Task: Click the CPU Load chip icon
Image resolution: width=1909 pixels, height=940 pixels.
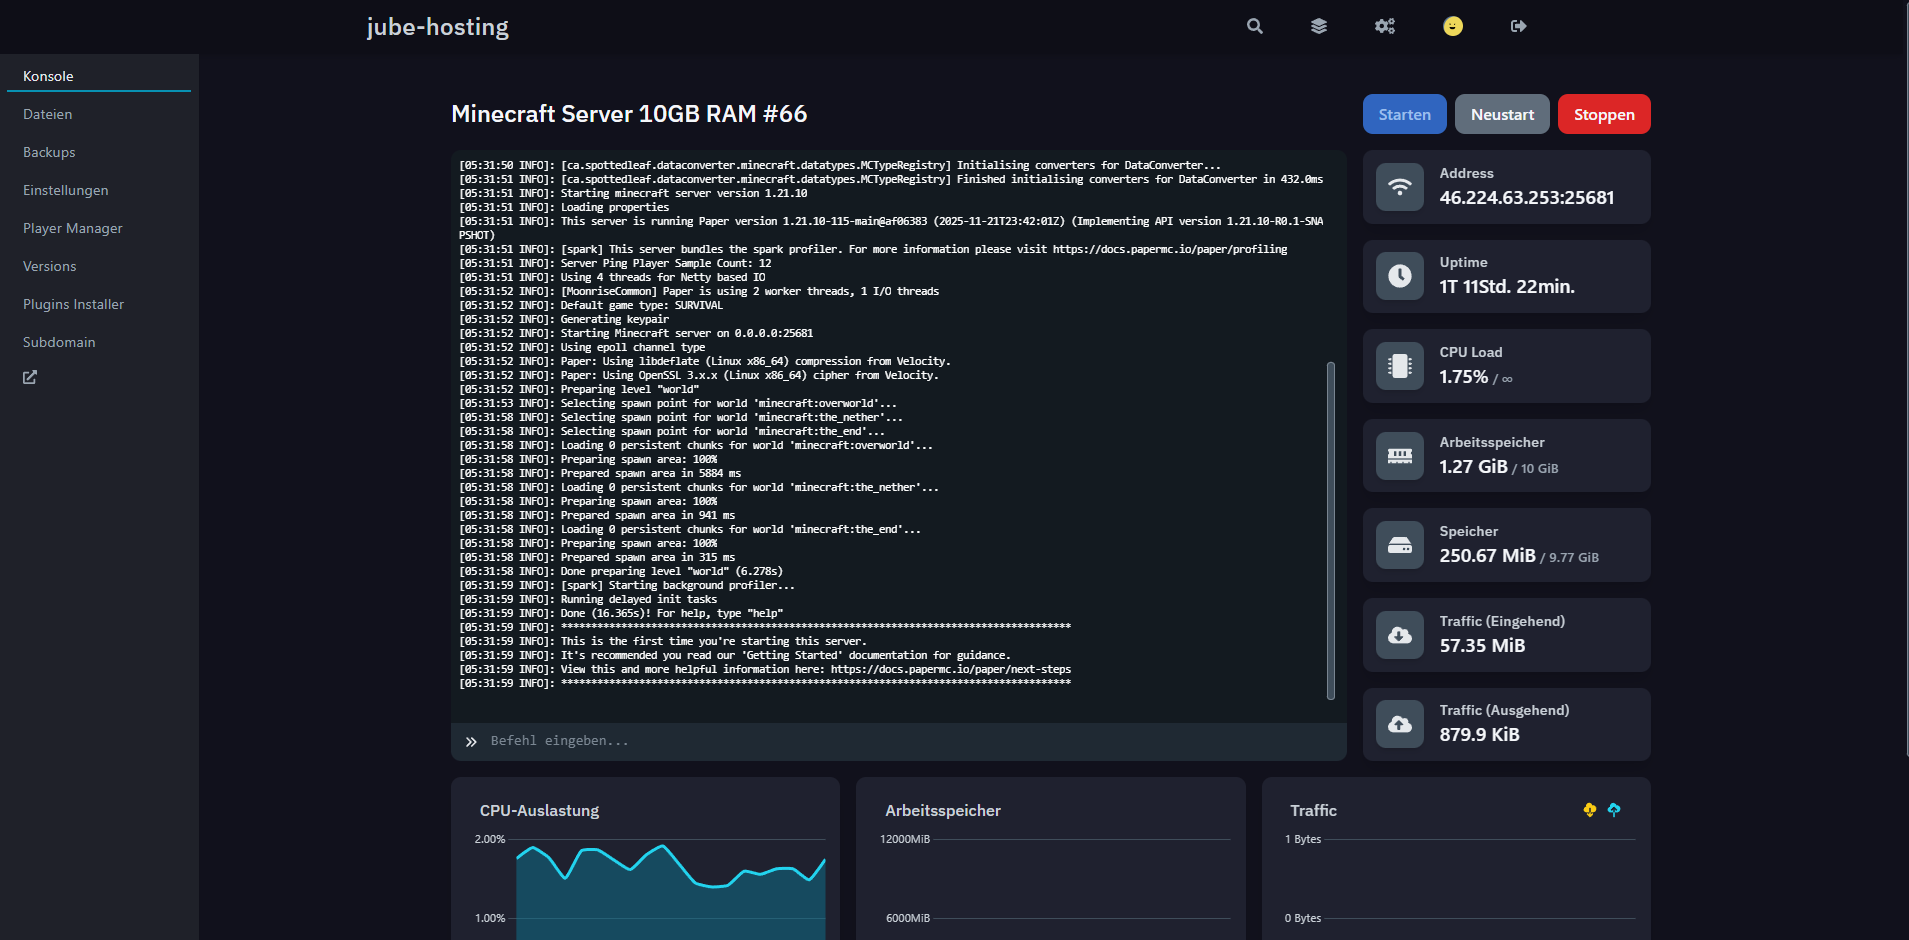Action: click(1399, 366)
